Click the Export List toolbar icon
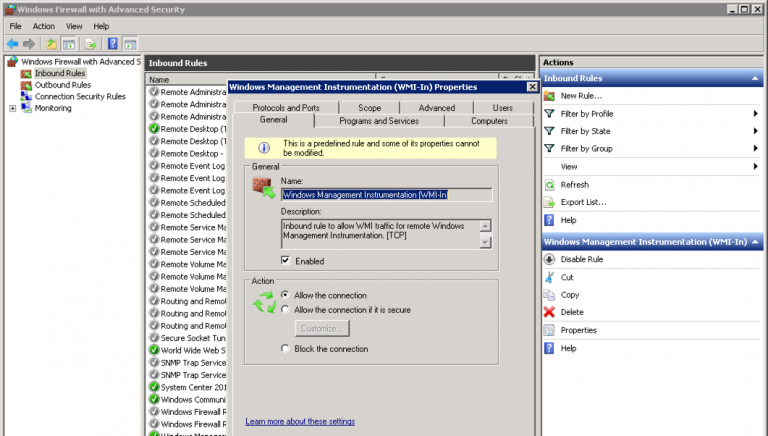Viewport: 768px width, 436px height. coord(91,44)
